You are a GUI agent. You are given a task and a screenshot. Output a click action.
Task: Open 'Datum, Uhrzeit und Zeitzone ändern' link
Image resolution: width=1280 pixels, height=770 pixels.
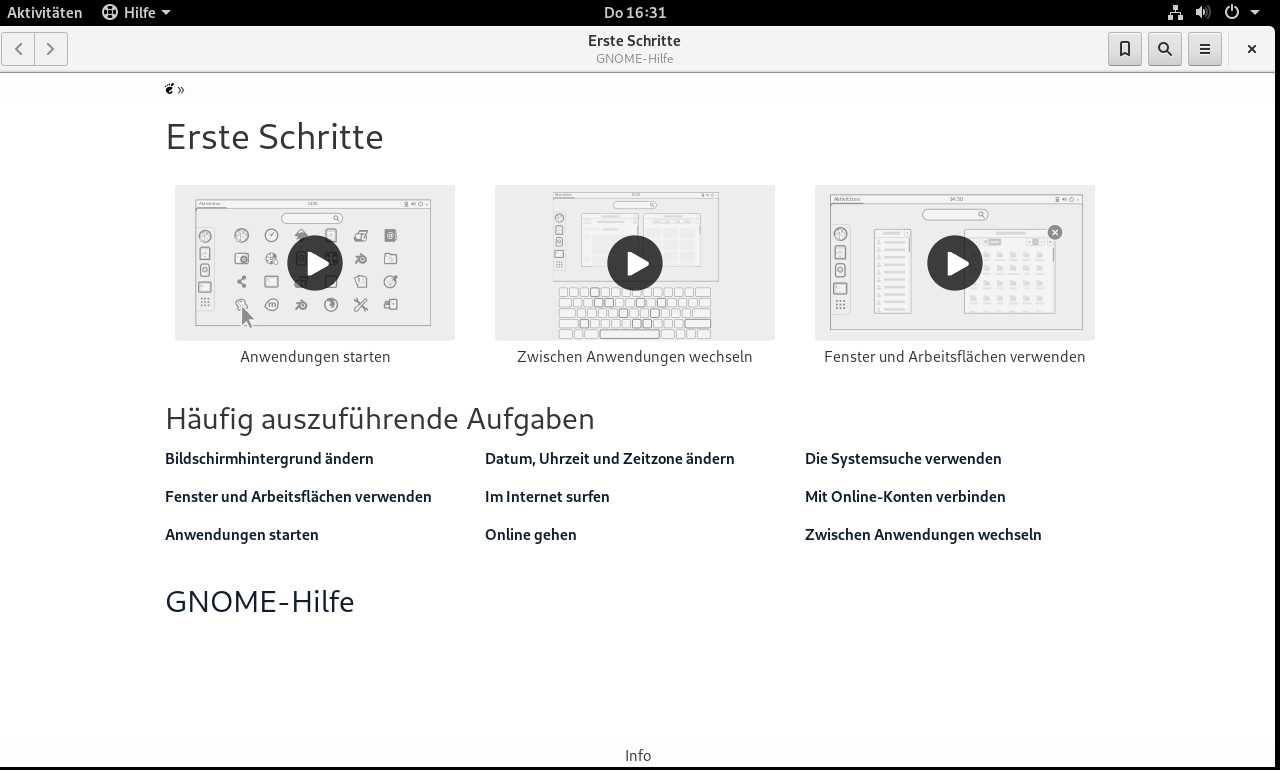(610, 459)
